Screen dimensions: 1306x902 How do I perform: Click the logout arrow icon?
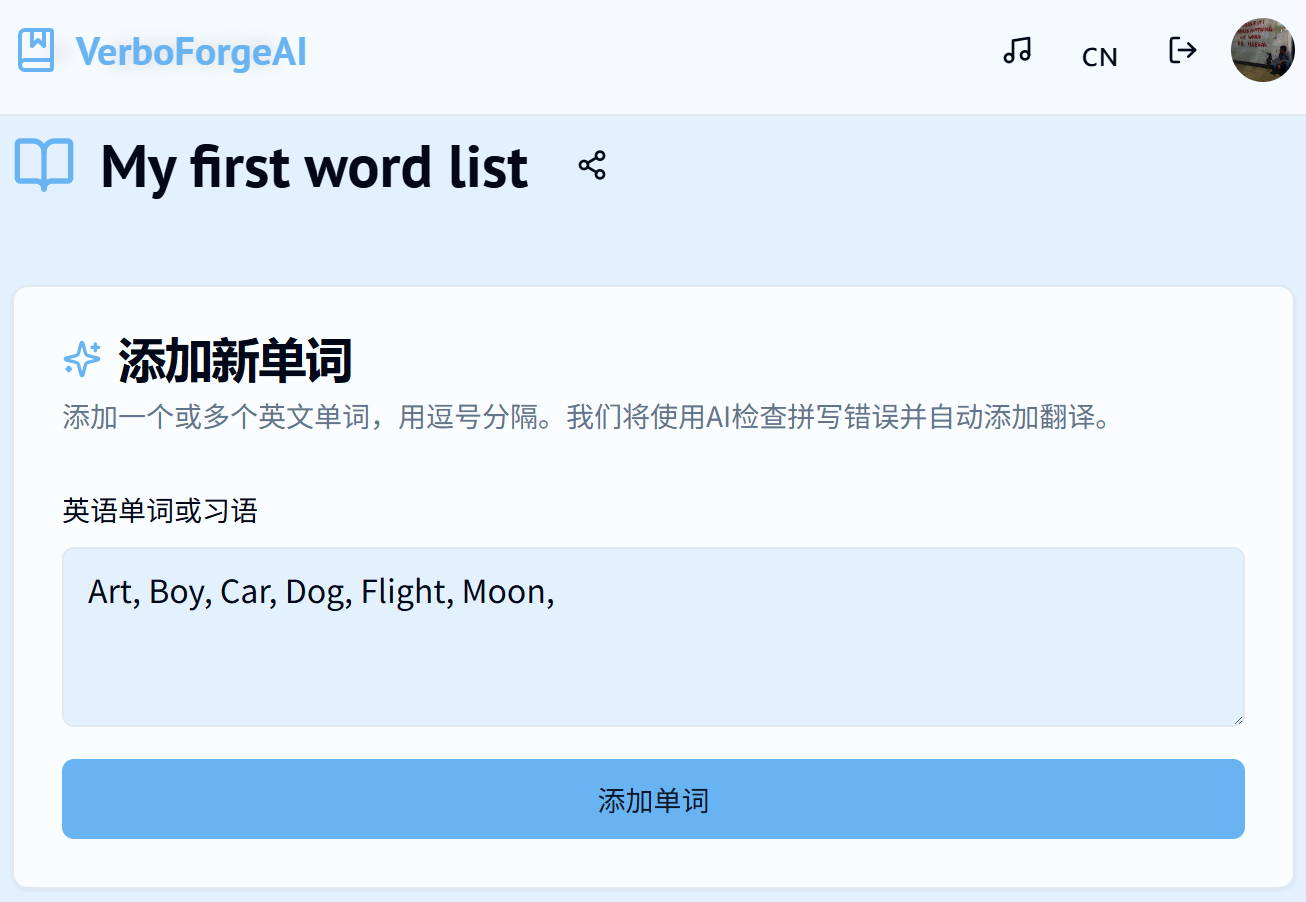(1182, 49)
